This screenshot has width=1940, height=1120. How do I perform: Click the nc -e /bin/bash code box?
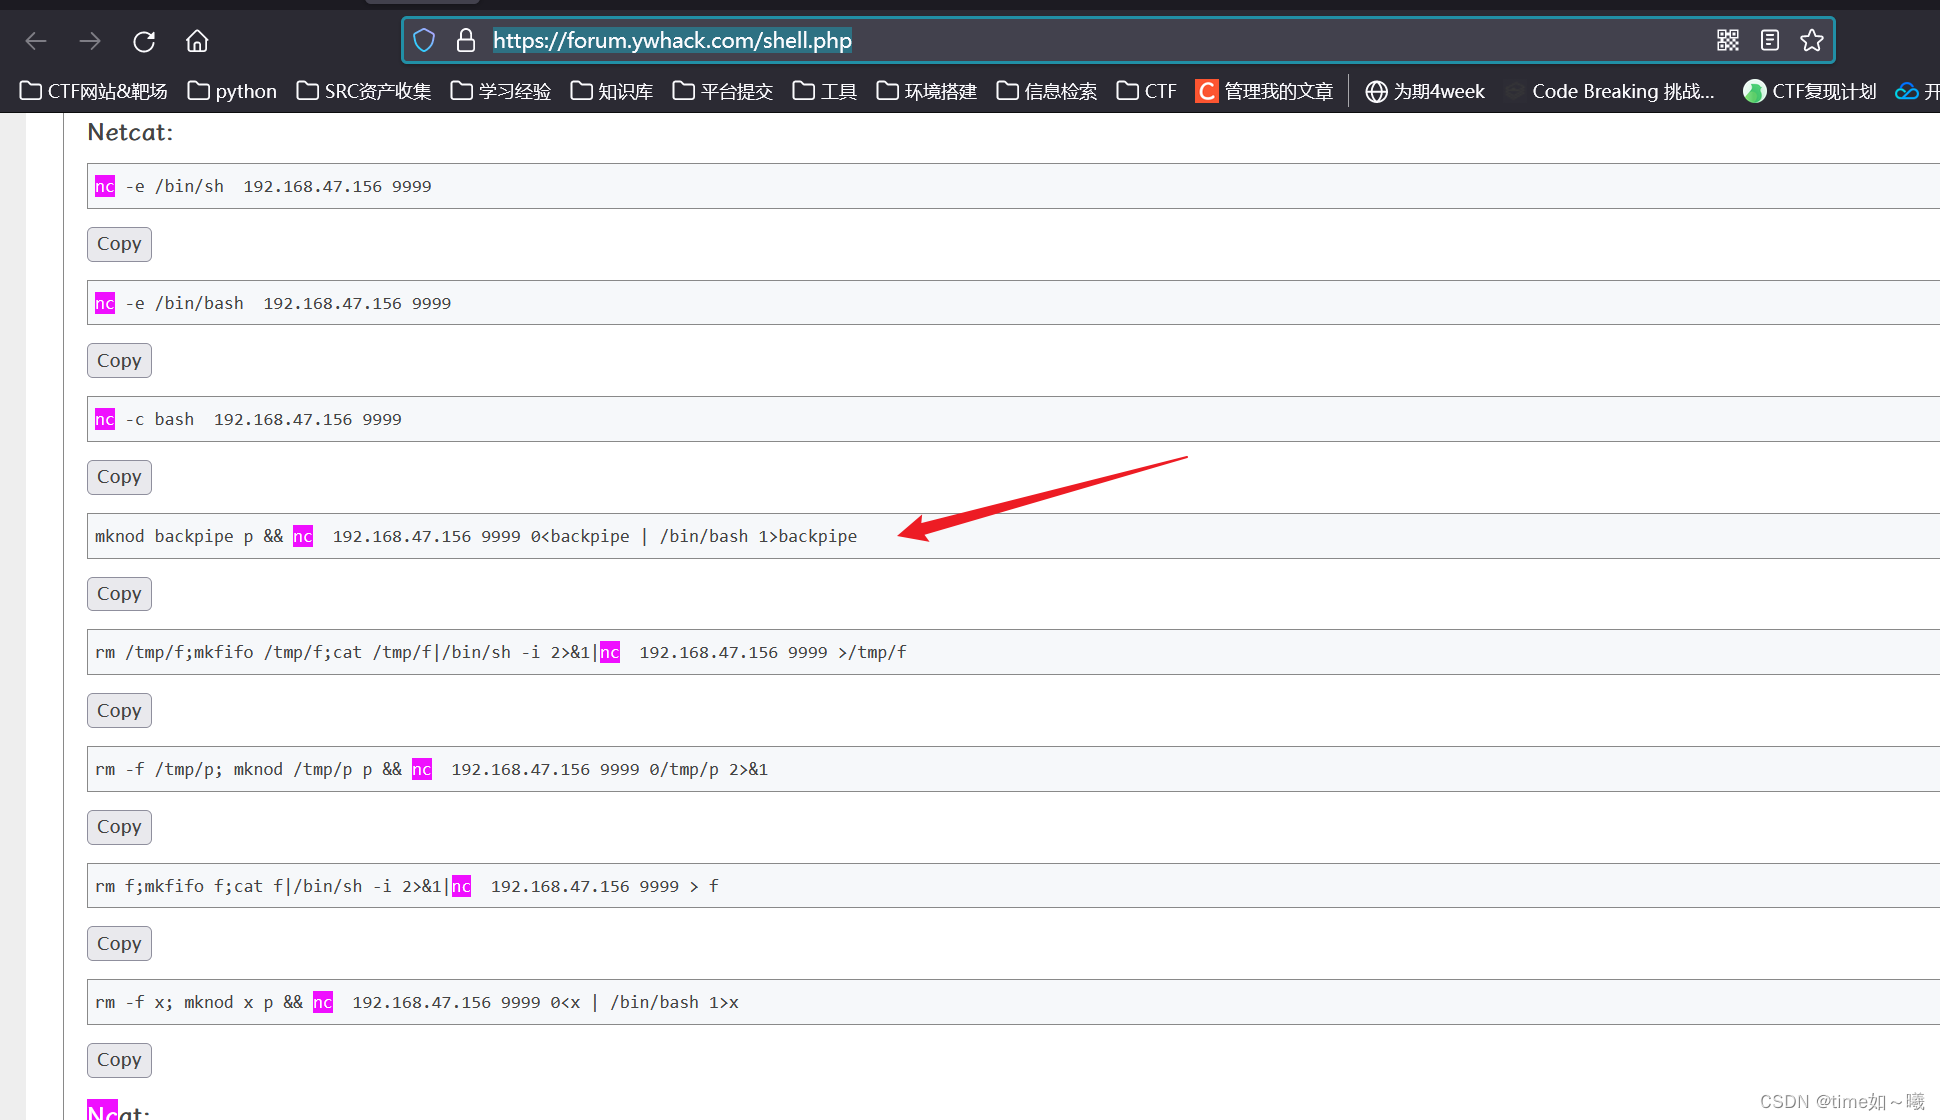pos(1013,303)
